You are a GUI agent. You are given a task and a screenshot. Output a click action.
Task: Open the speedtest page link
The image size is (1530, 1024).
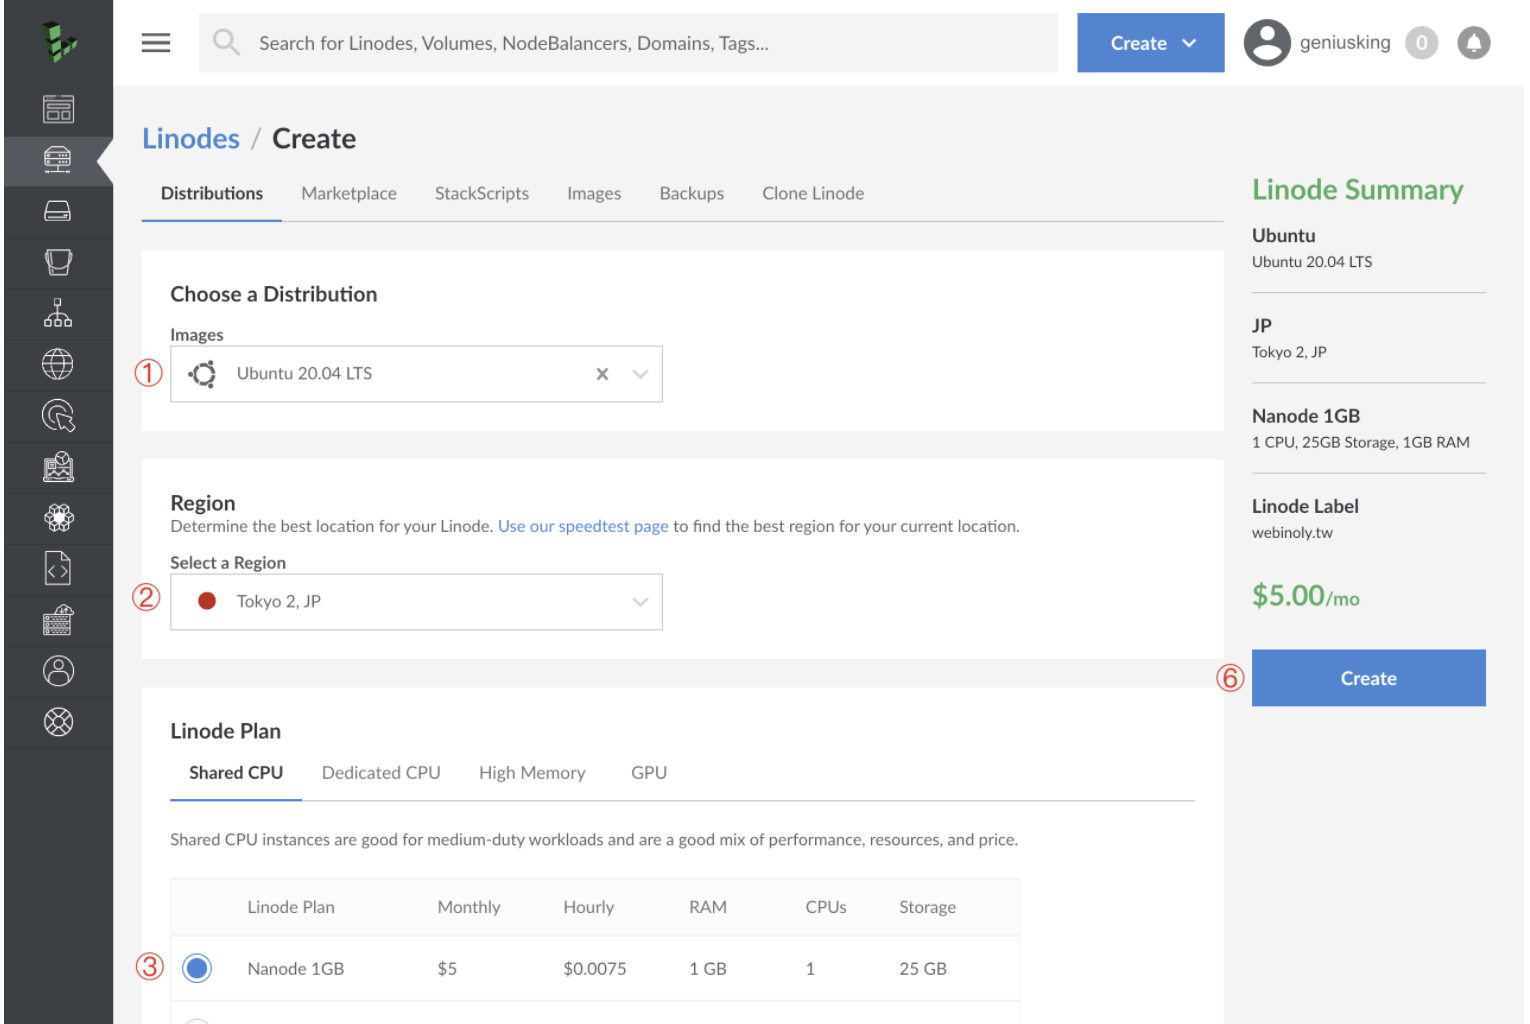point(583,527)
